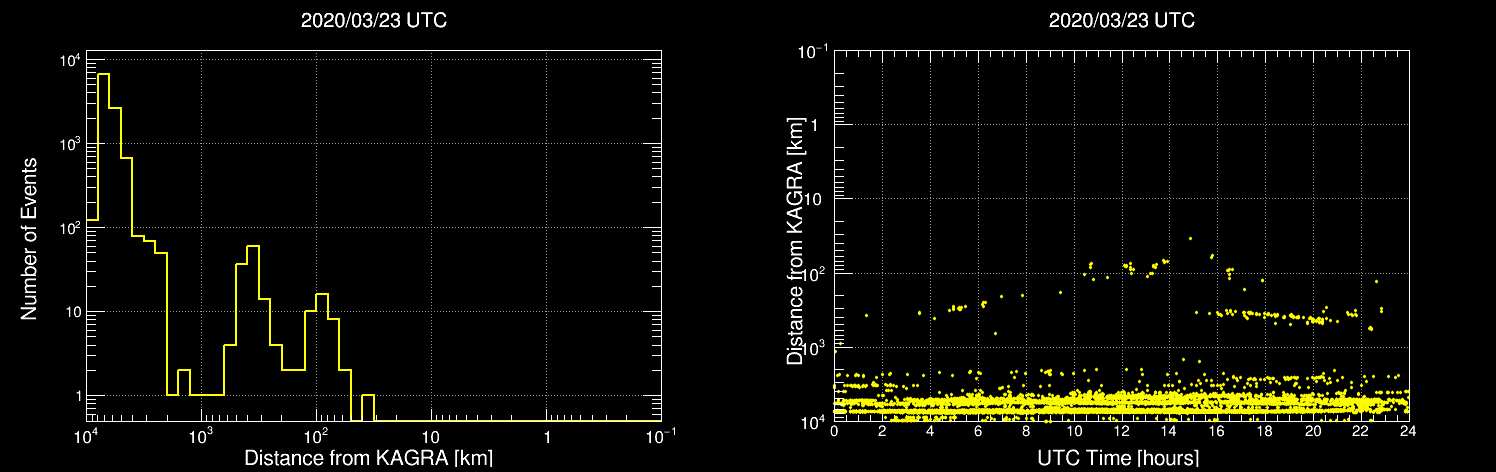Click the scatter x-axis tick label '2'
Screen dimensions: 1496x472
click(882, 432)
